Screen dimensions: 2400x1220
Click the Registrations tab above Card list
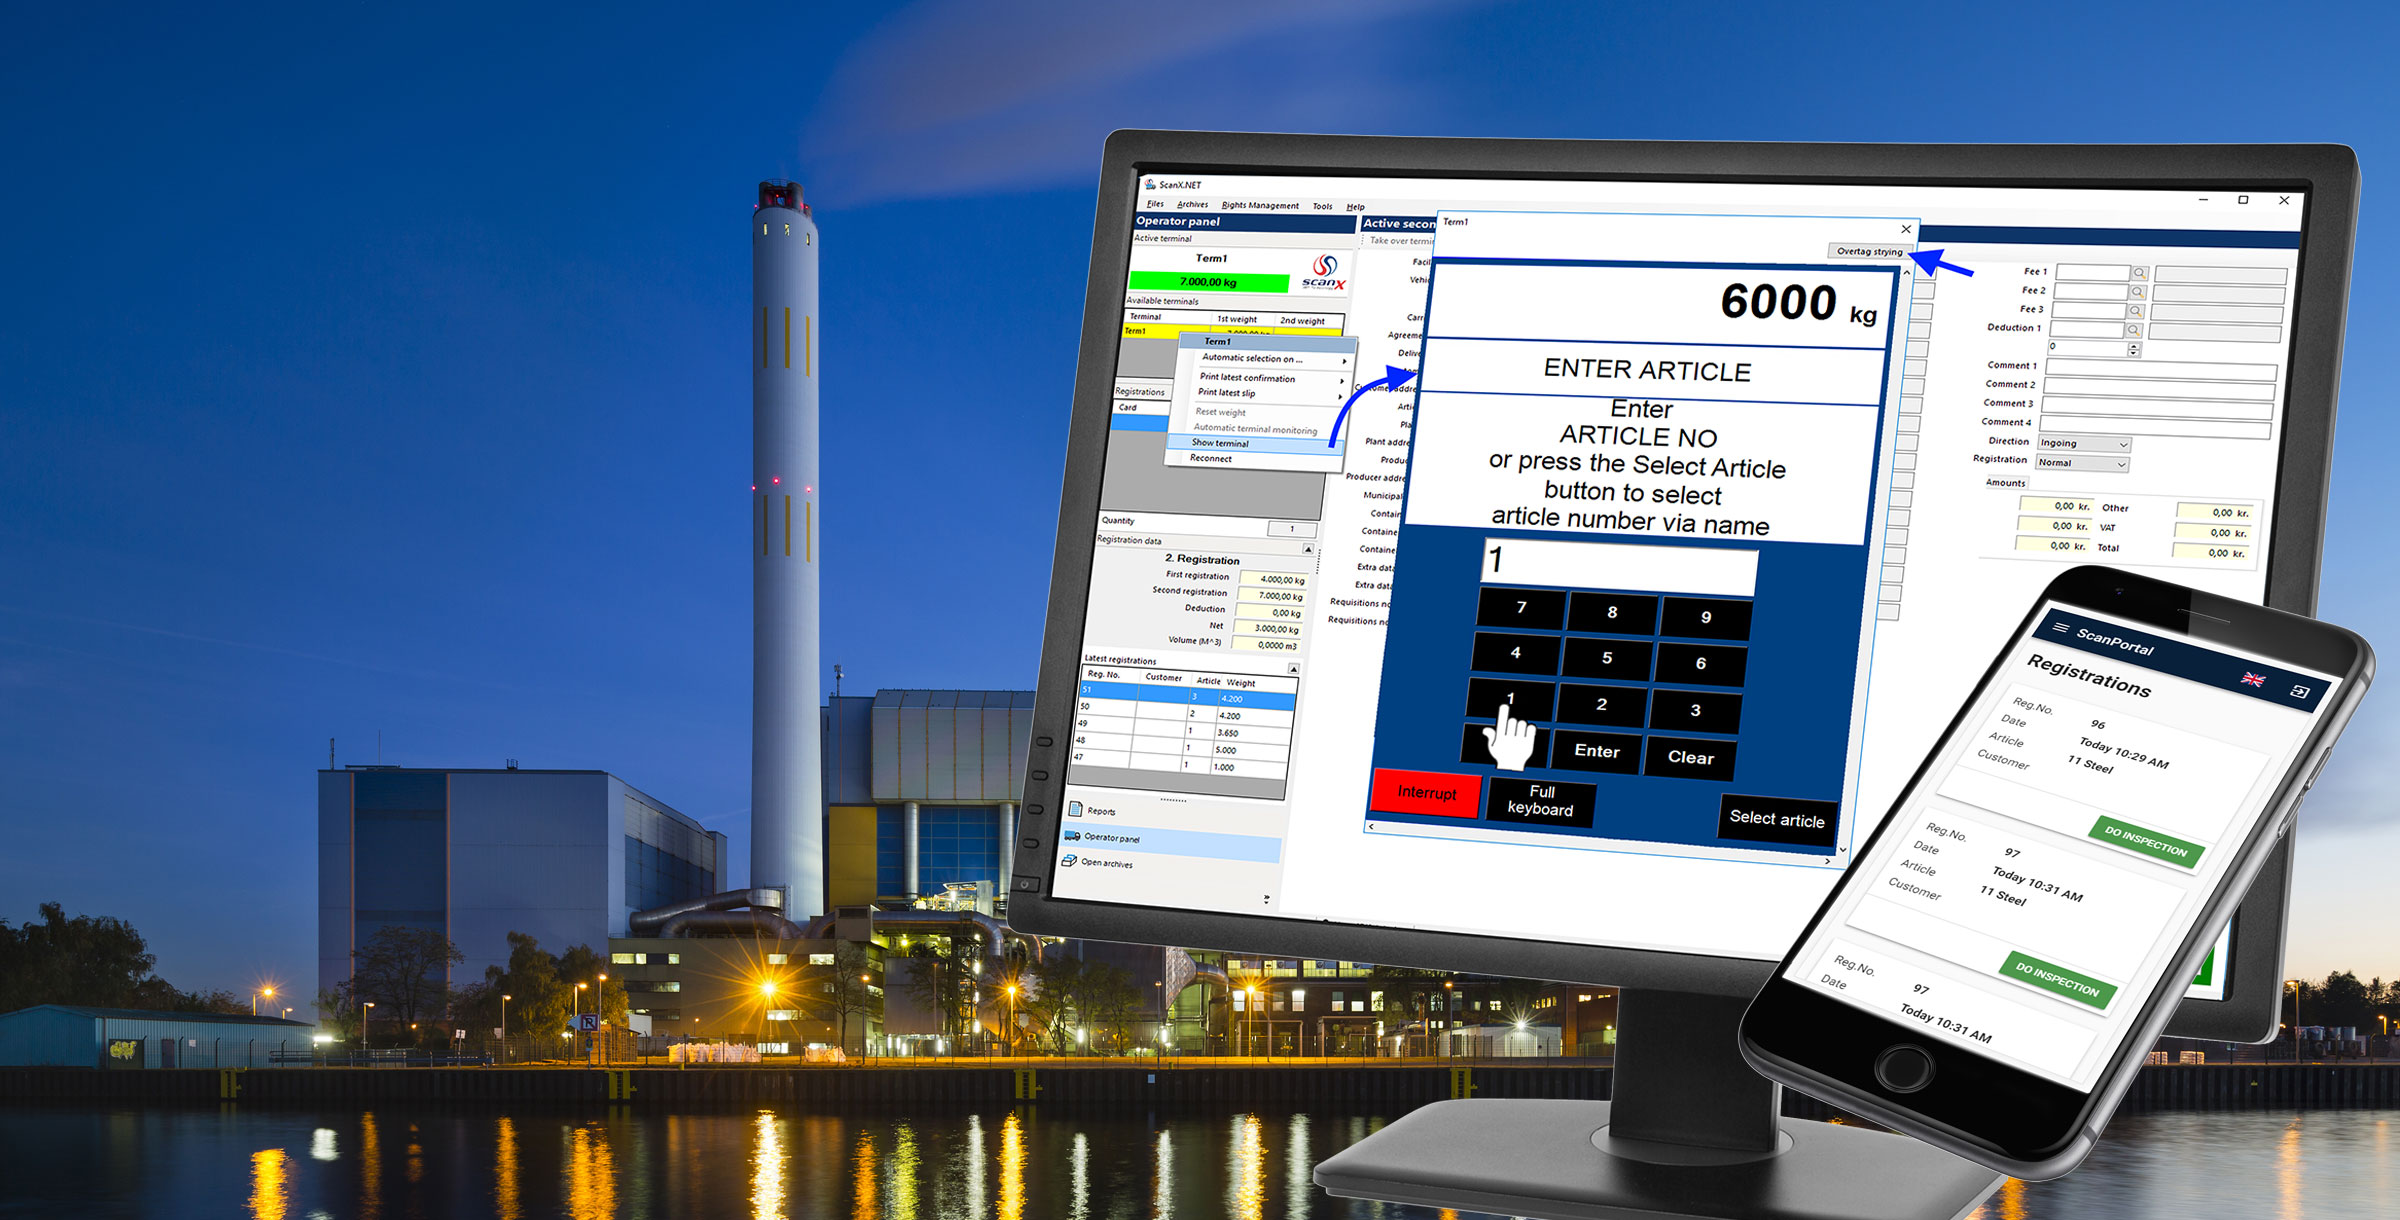pyautogui.click(x=1140, y=391)
